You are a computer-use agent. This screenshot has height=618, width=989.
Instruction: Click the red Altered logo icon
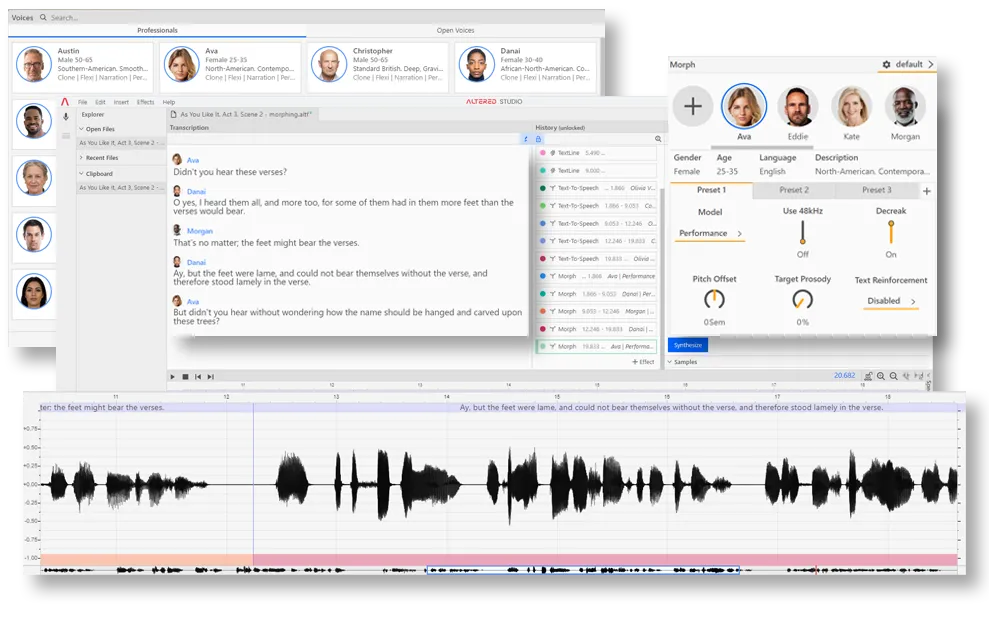coord(65,102)
